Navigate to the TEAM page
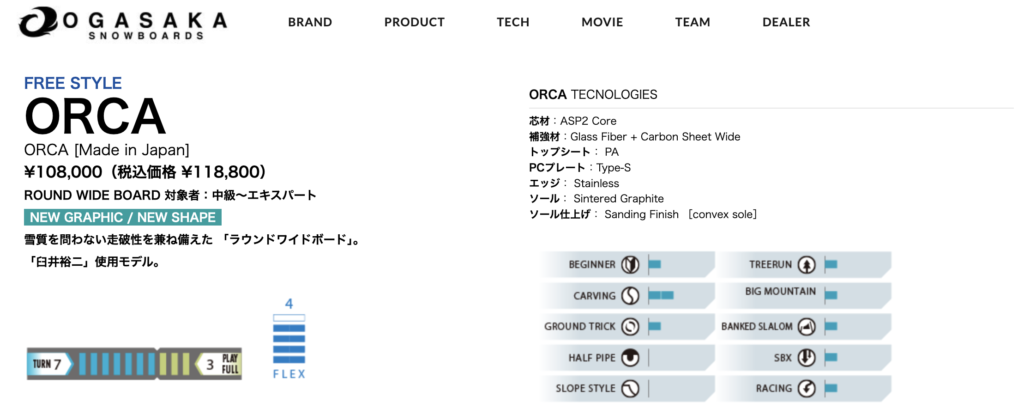The width and height of the screenshot is (1024, 415). pyautogui.click(x=692, y=22)
